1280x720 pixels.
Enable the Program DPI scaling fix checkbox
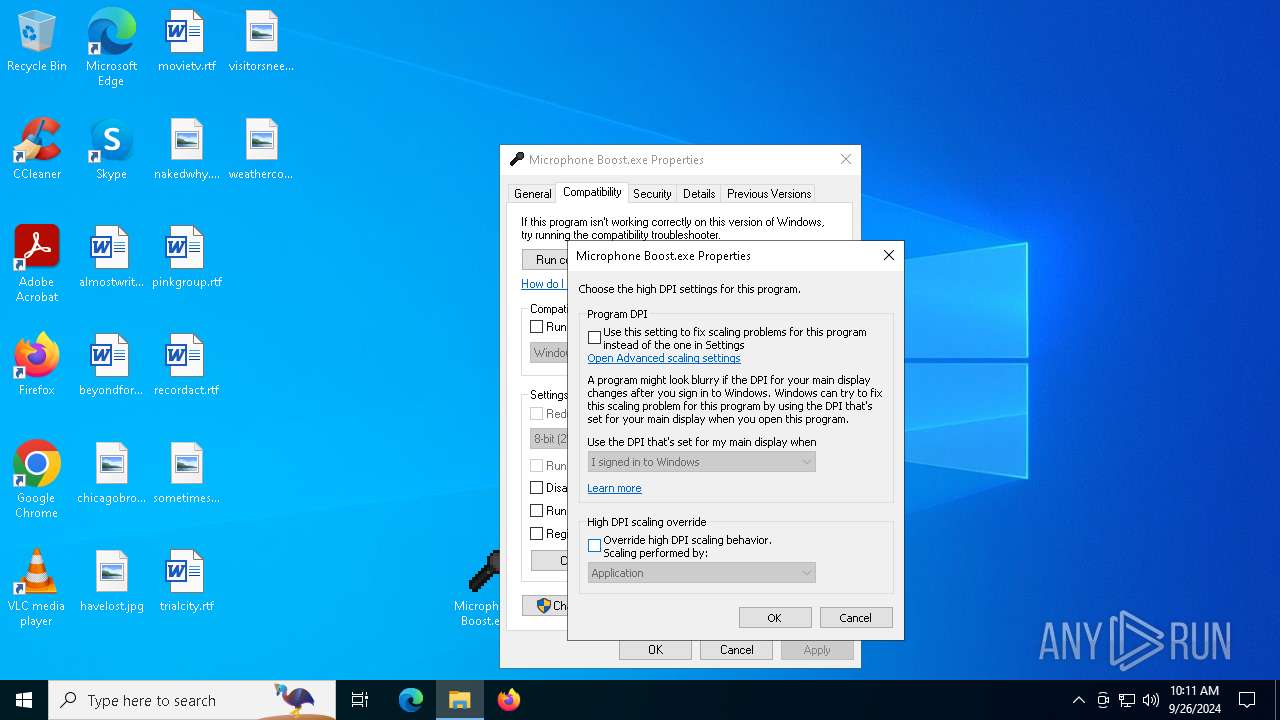click(x=594, y=338)
